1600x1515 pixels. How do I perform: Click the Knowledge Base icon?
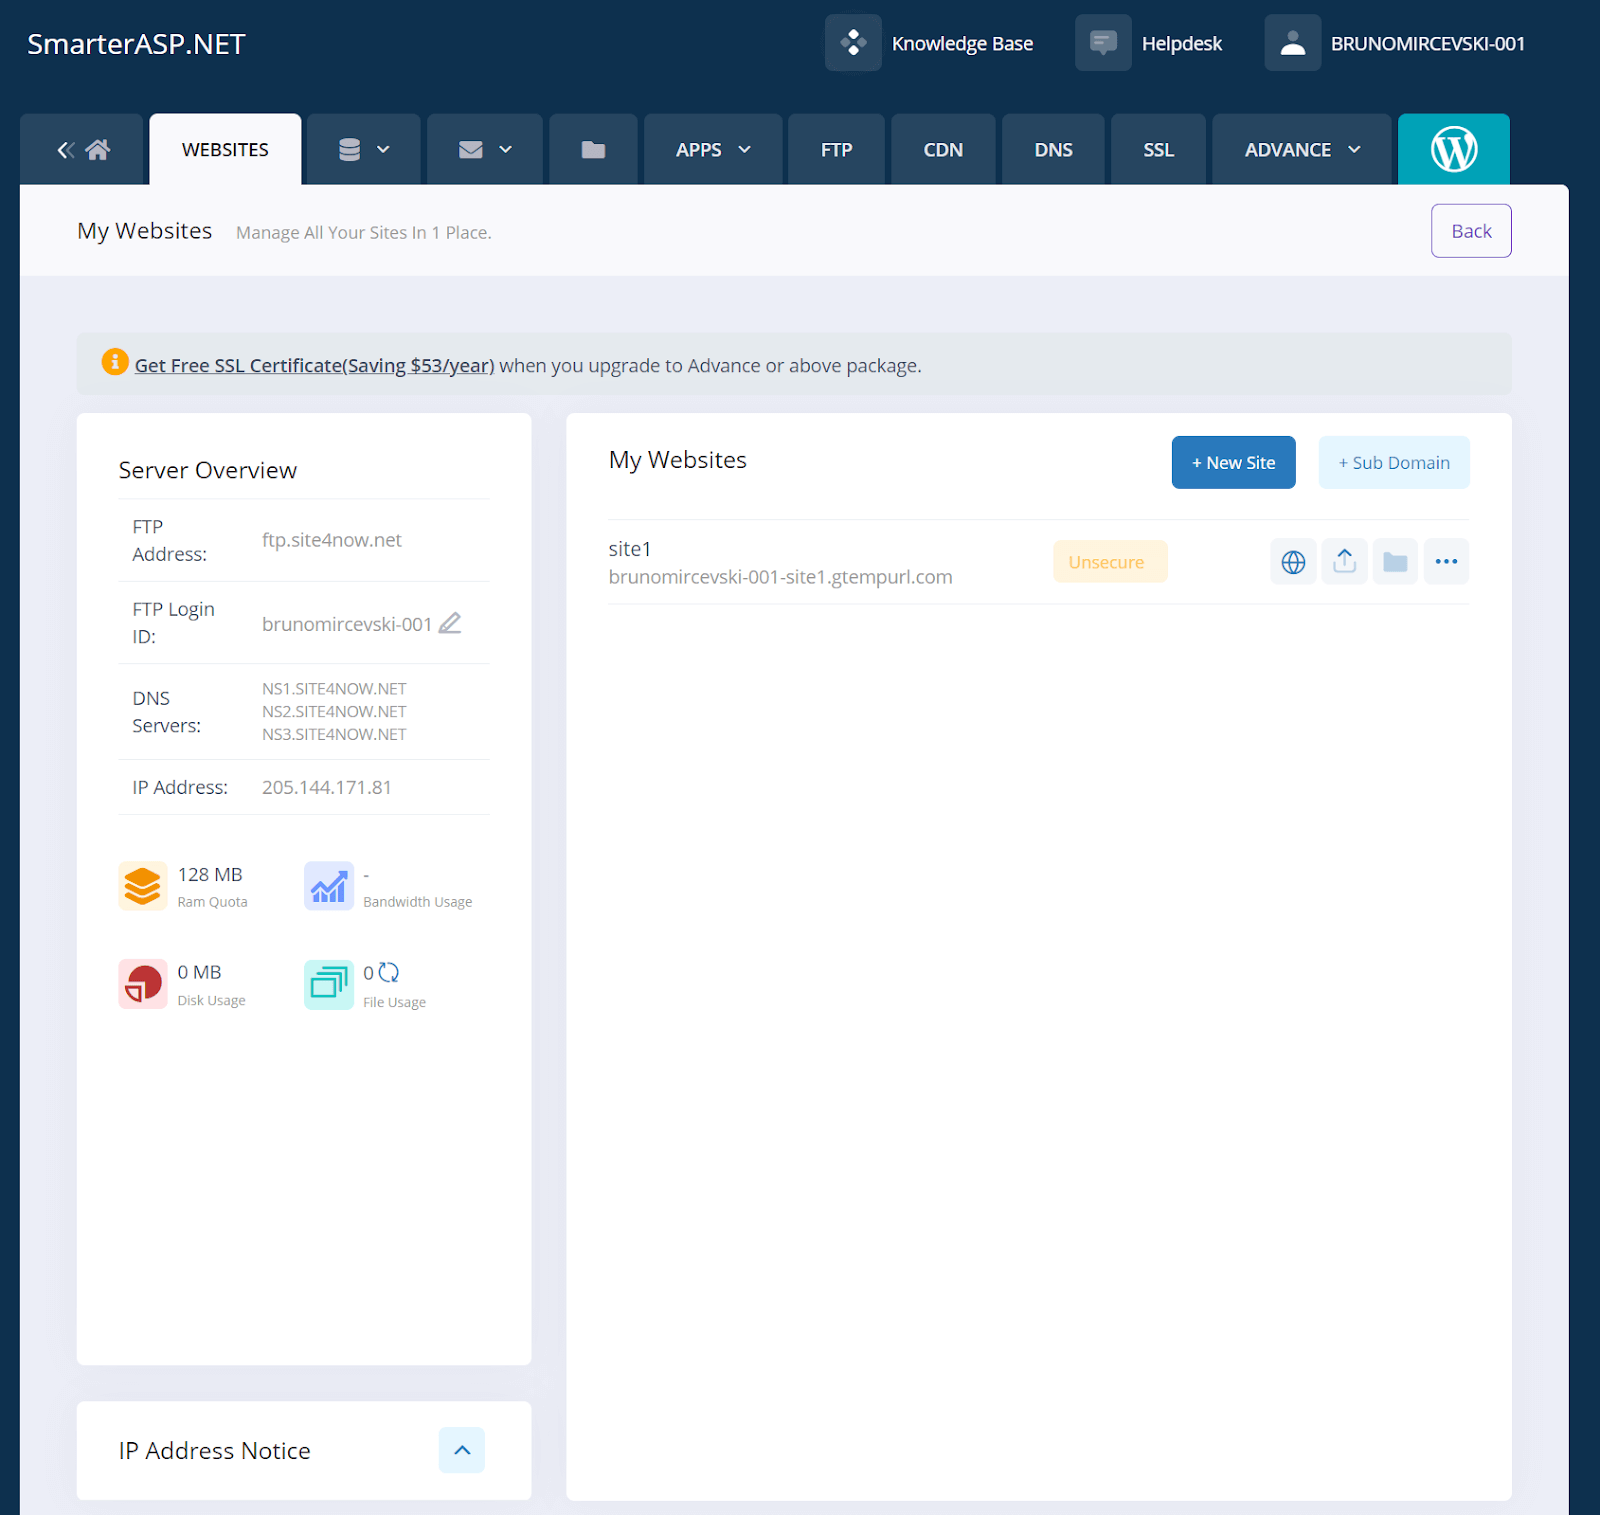(x=853, y=43)
